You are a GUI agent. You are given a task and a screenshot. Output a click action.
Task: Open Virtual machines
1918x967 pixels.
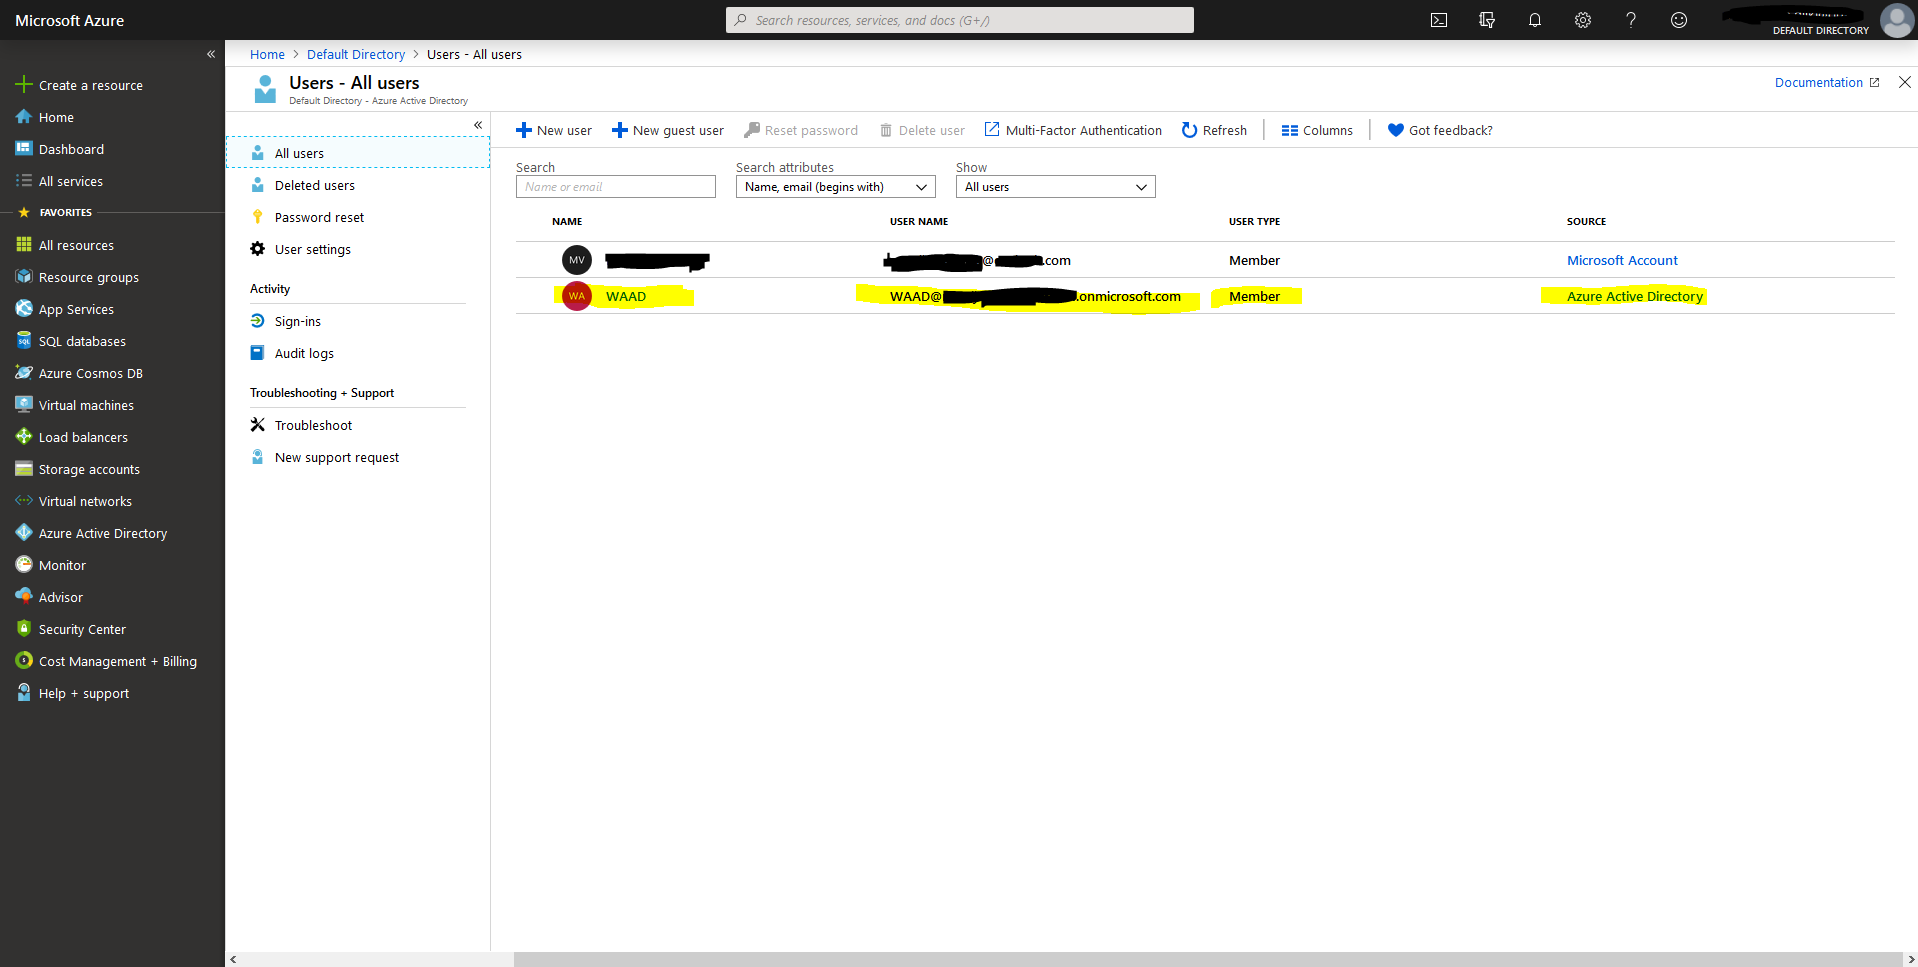75,405
